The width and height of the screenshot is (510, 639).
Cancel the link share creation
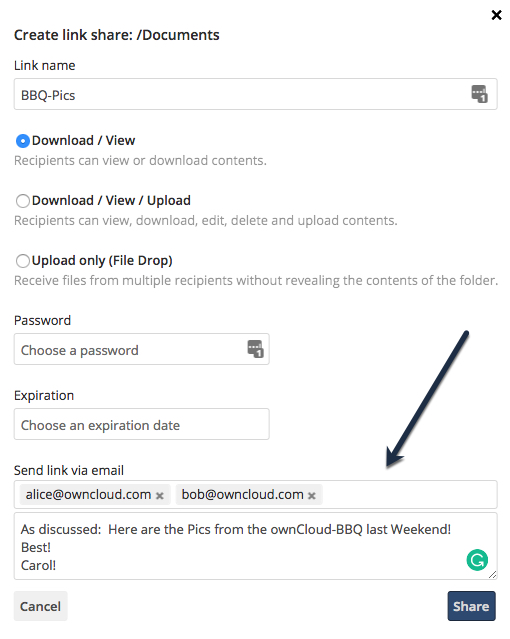click(x=40, y=606)
